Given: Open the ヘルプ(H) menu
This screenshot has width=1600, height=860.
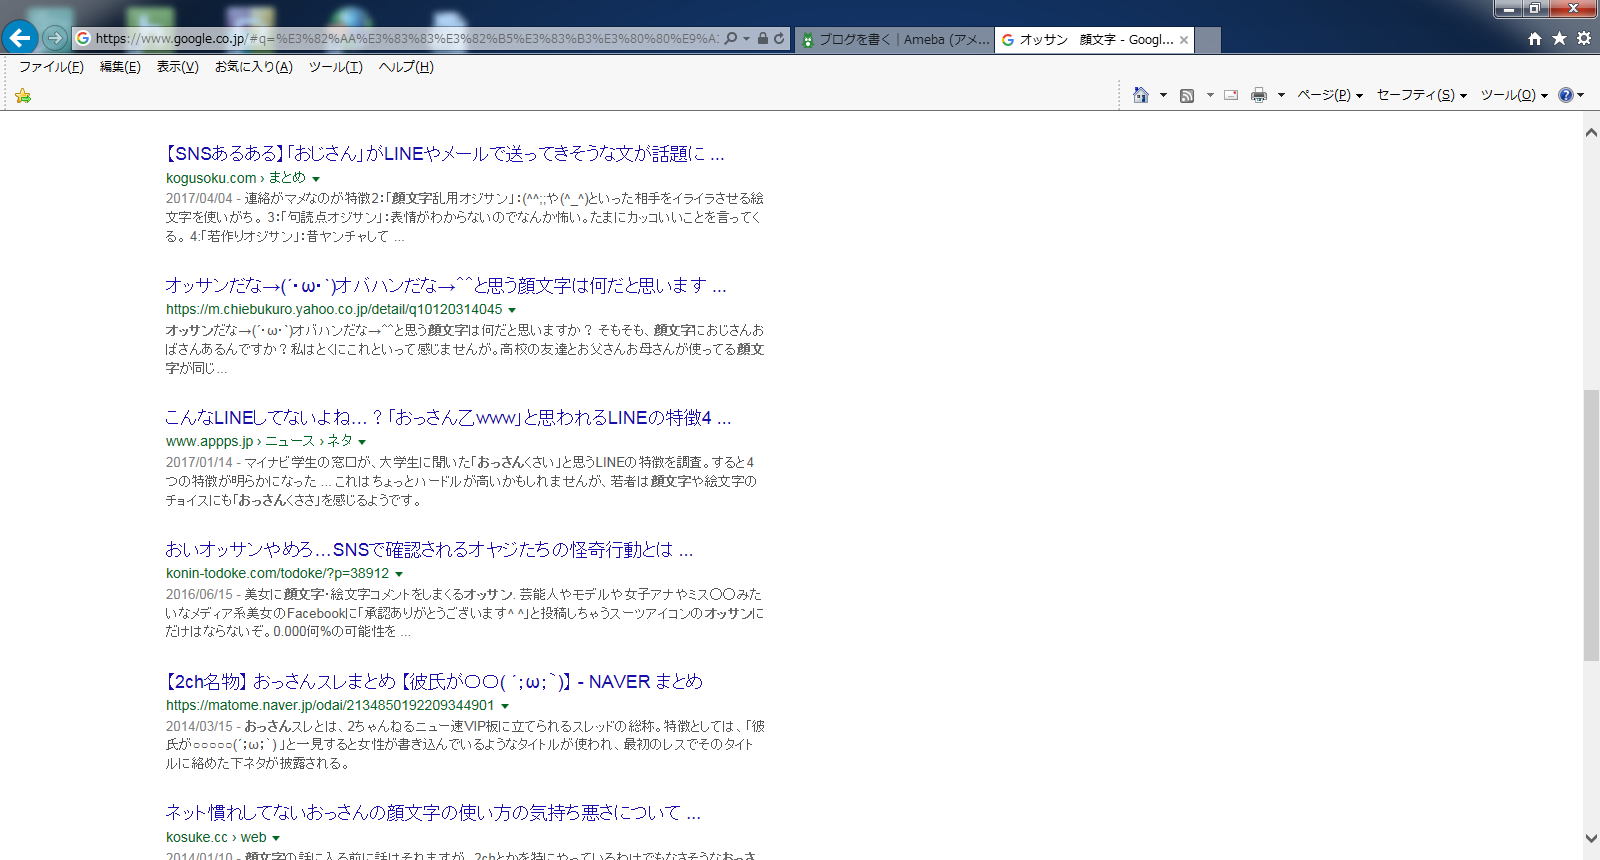Looking at the screenshot, I should coord(406,67).
